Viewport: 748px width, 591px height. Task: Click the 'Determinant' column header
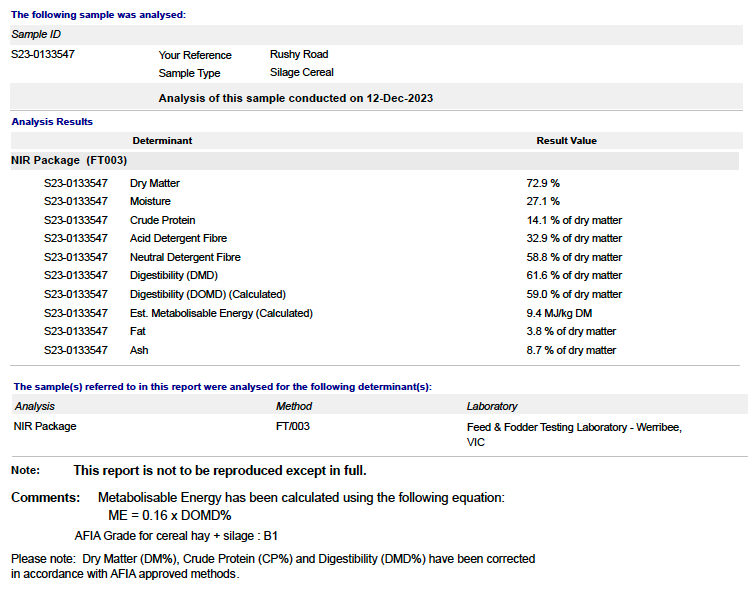tap(162, 141)
